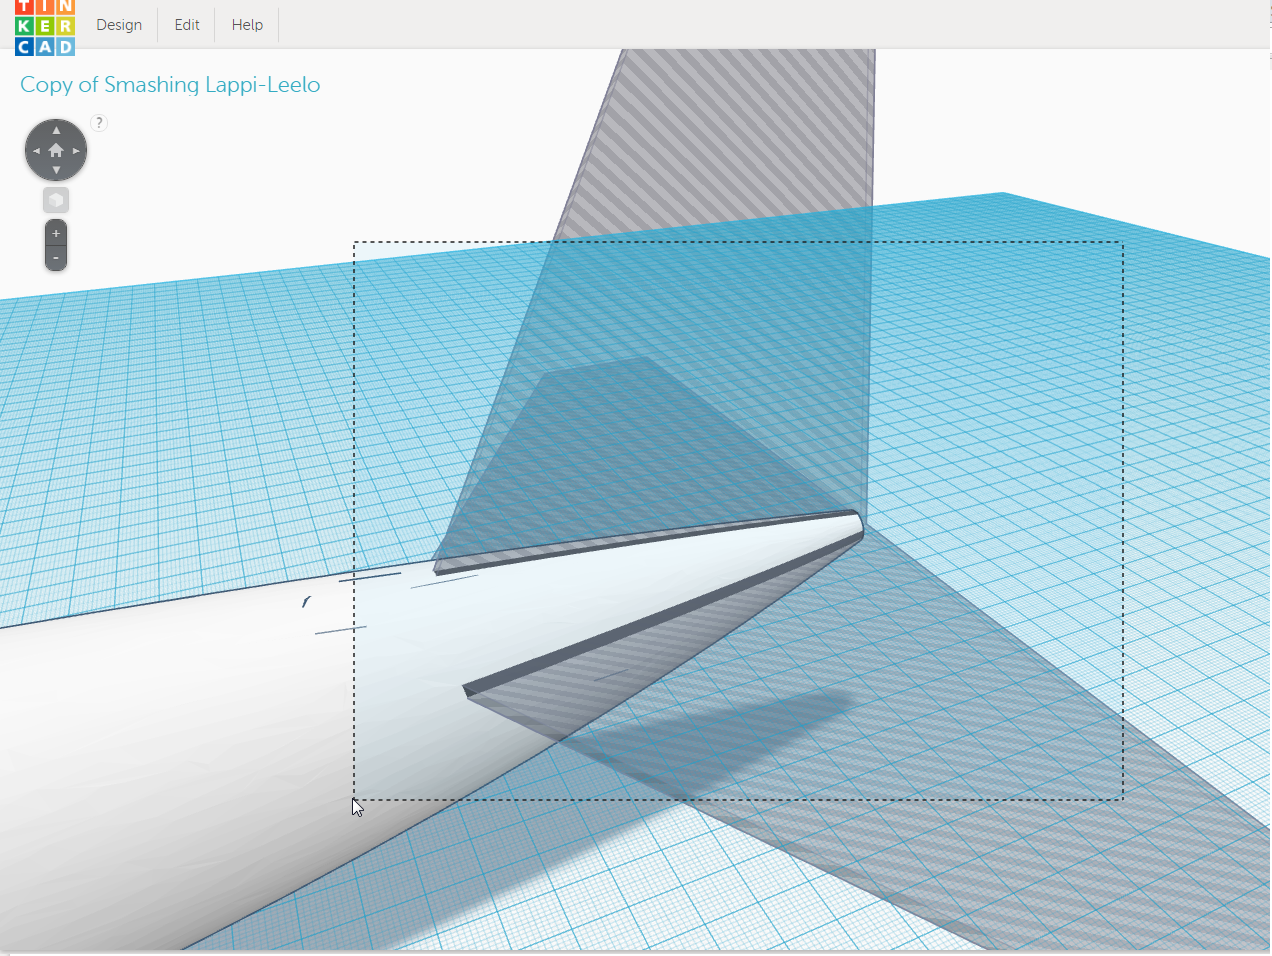This screenshot has height=956, width=1272.
Task: Zoom out with the minus button
Action: coord(56,257)
